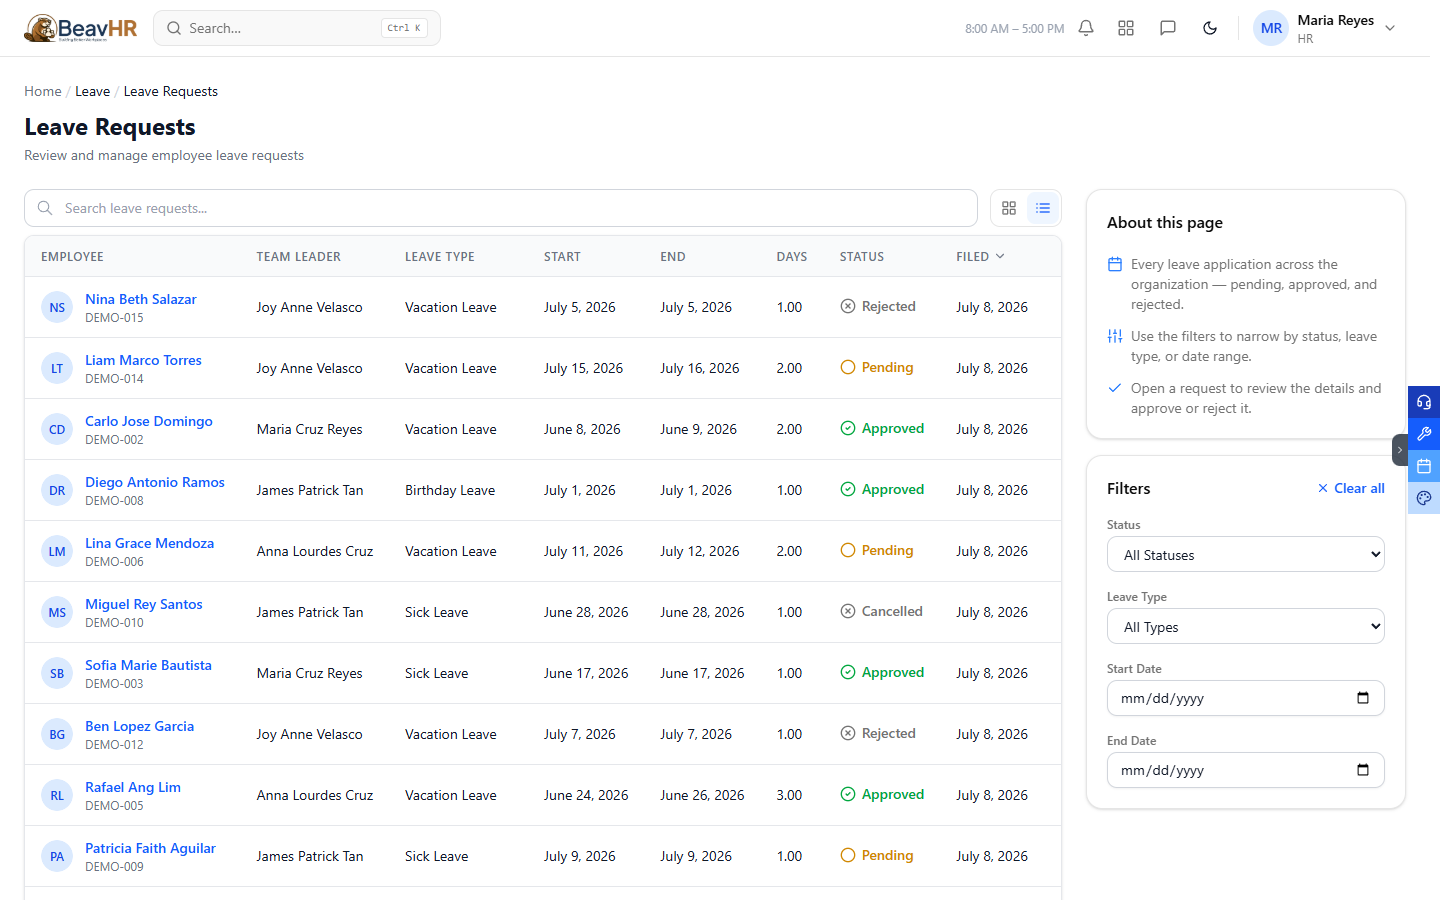
Task: Clear all filters
Action: click(x=1351, y=488)
